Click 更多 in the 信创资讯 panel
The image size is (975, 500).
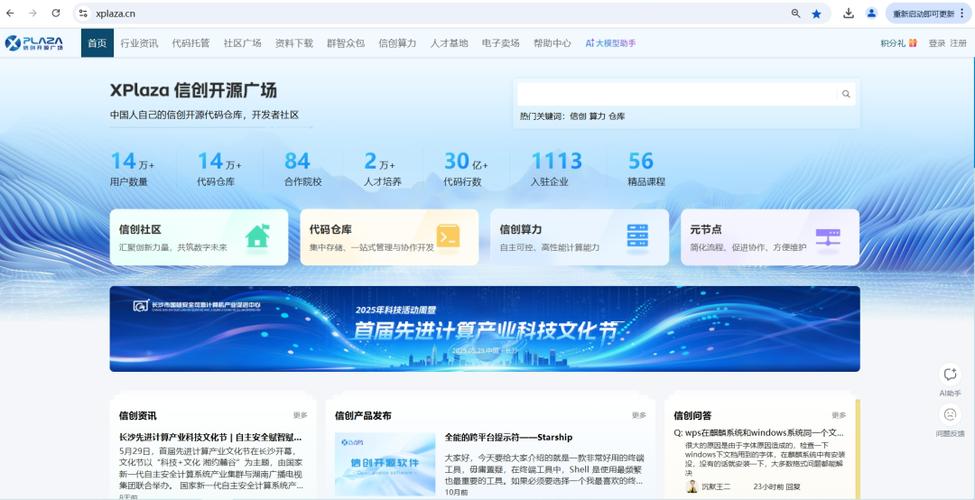pyautogui.click(x=300, y=415)
